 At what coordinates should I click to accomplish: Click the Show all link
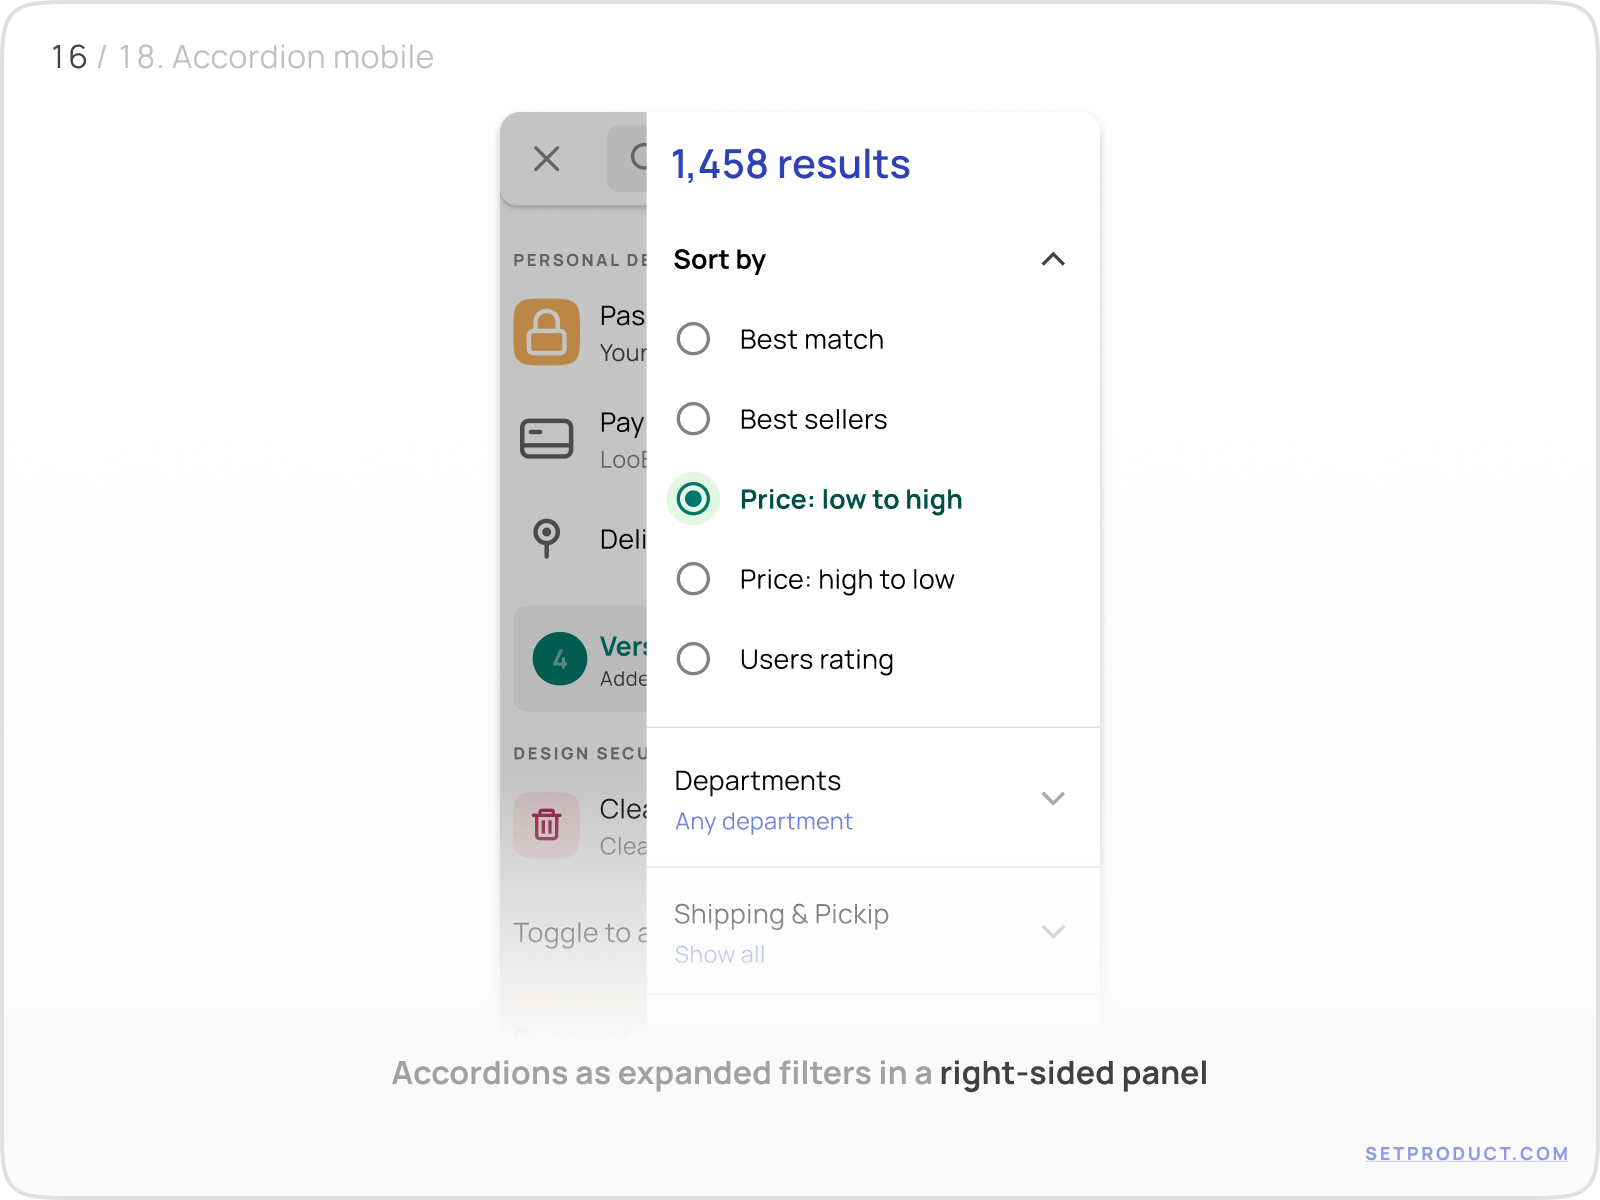(719, 954)
